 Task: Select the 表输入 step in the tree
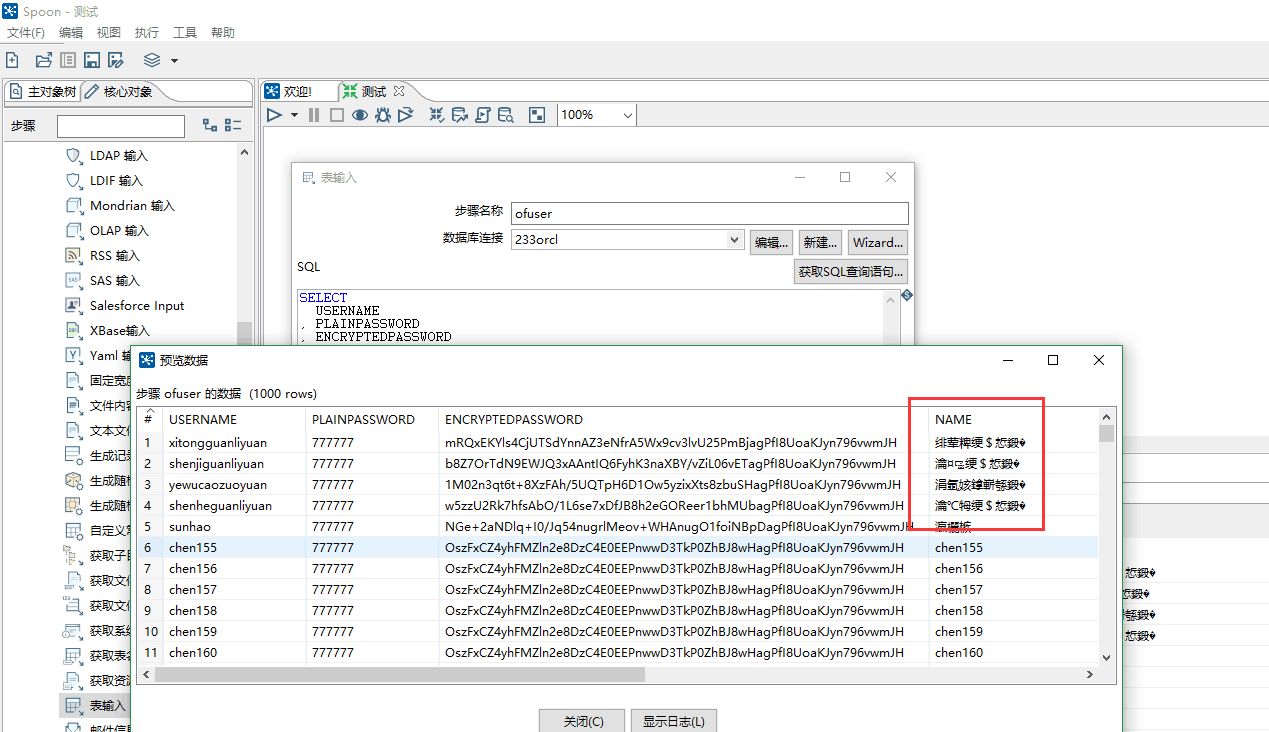[x=108, y=706]
